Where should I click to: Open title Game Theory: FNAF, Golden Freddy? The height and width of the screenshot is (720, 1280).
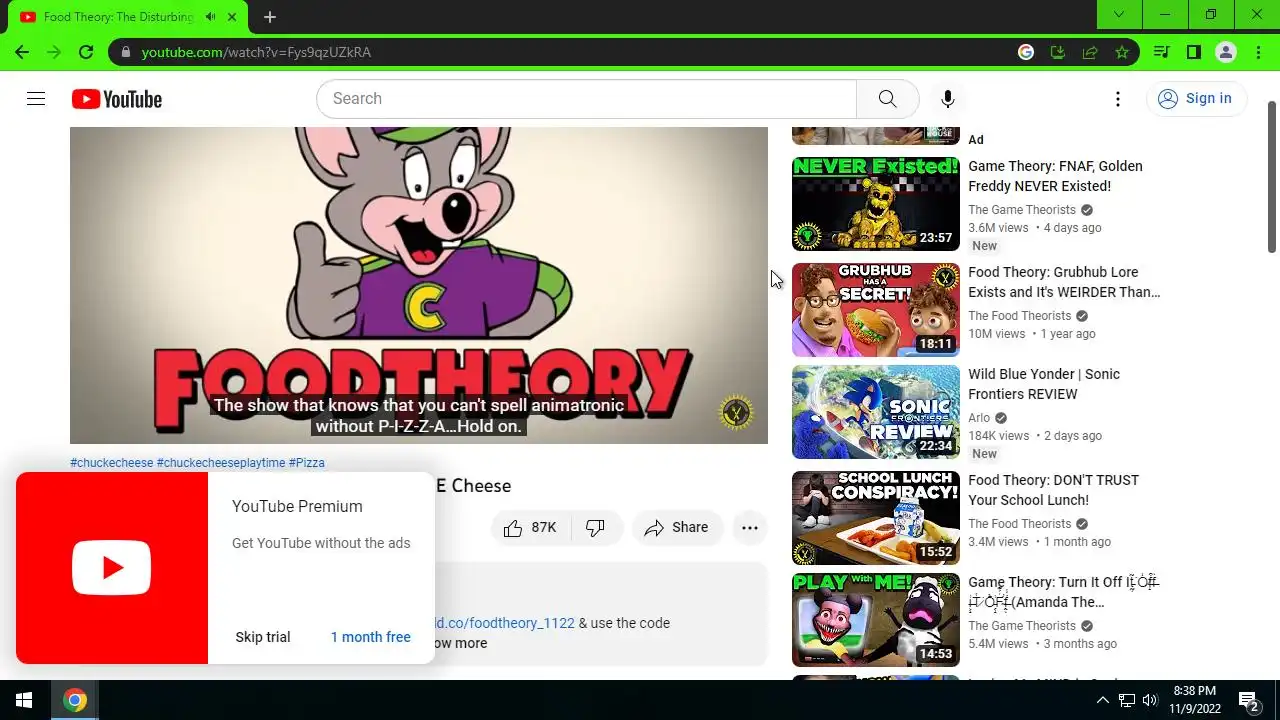[1055, 176]
